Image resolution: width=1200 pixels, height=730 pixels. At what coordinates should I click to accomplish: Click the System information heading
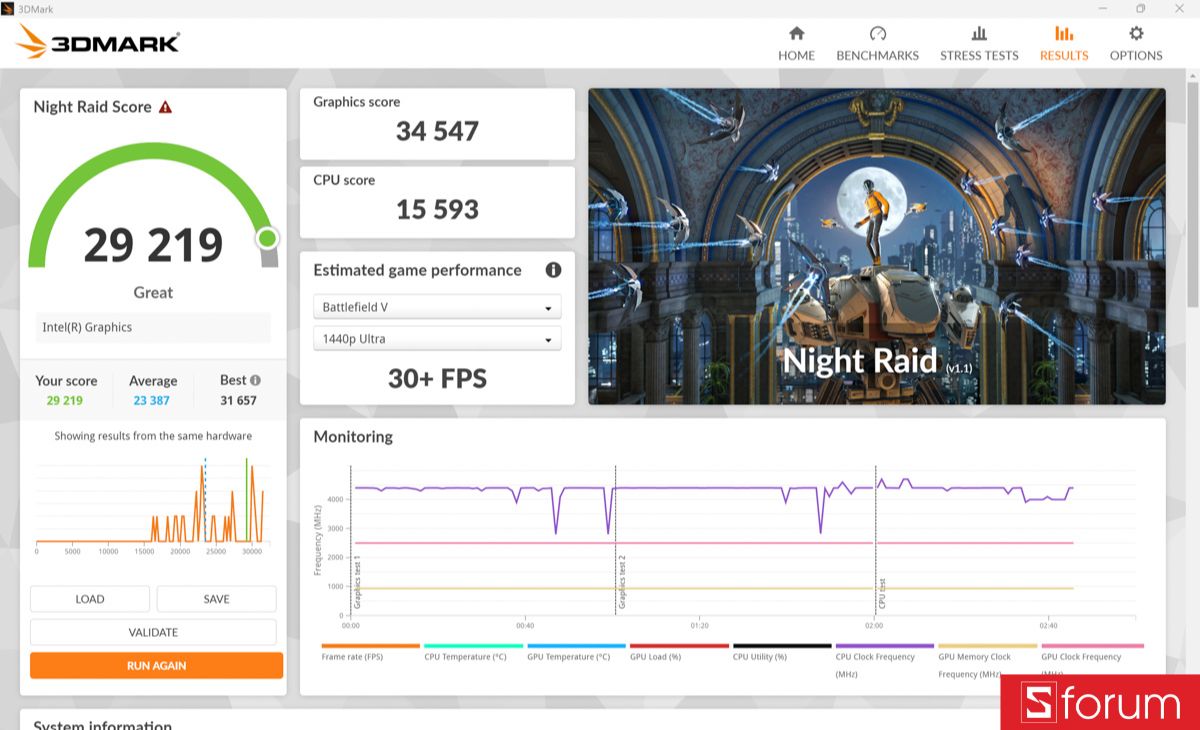tap(103, 724)
